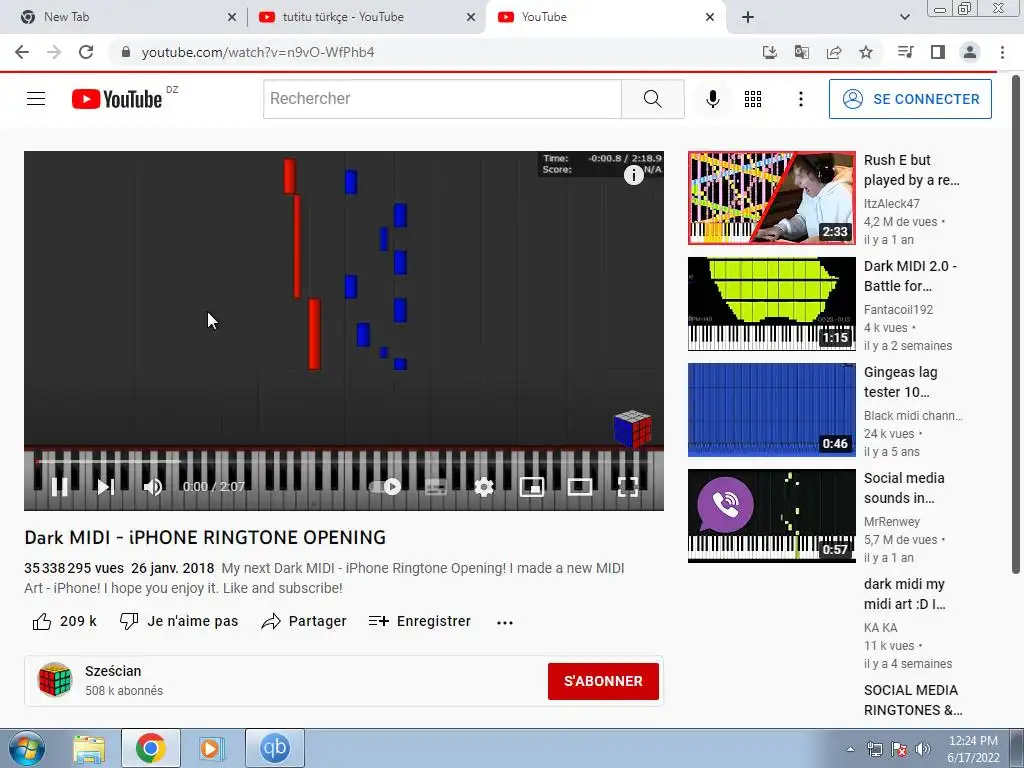The image size is (1024, 768).
Task: Open Partager share dialog
Action: click(x=304, y=621)
